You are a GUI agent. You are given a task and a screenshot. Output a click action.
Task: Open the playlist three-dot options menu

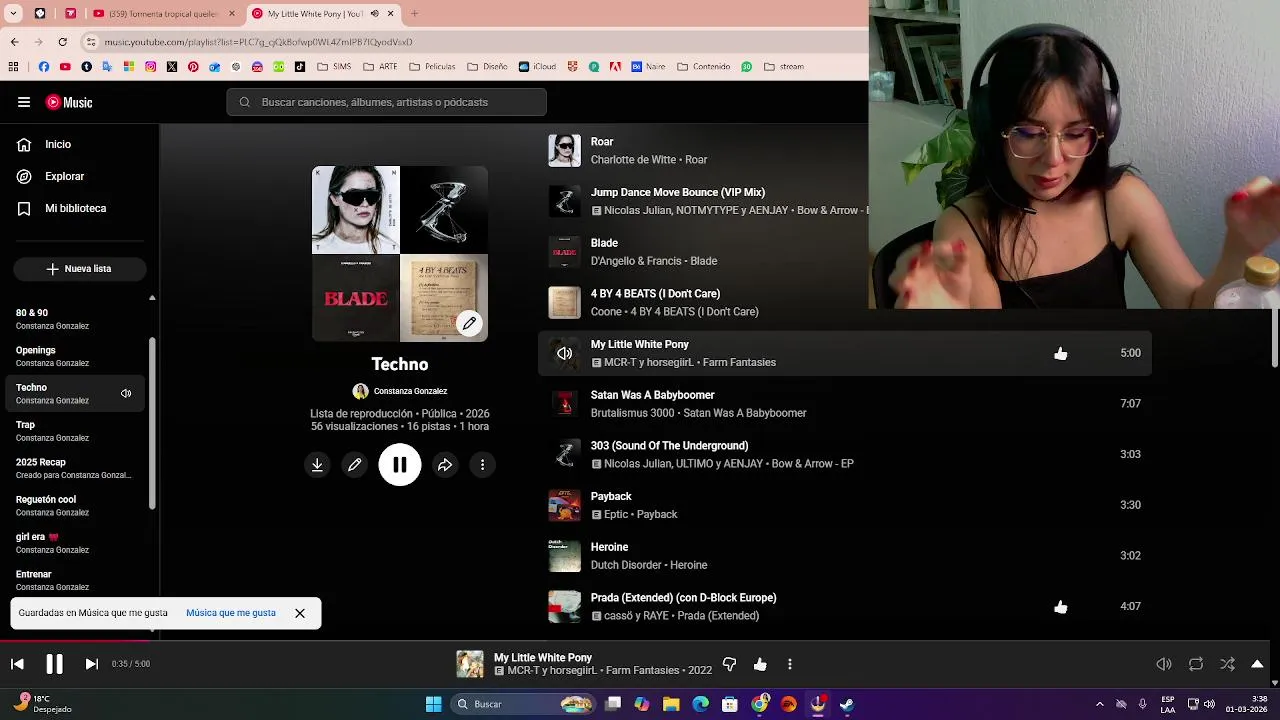482,465
